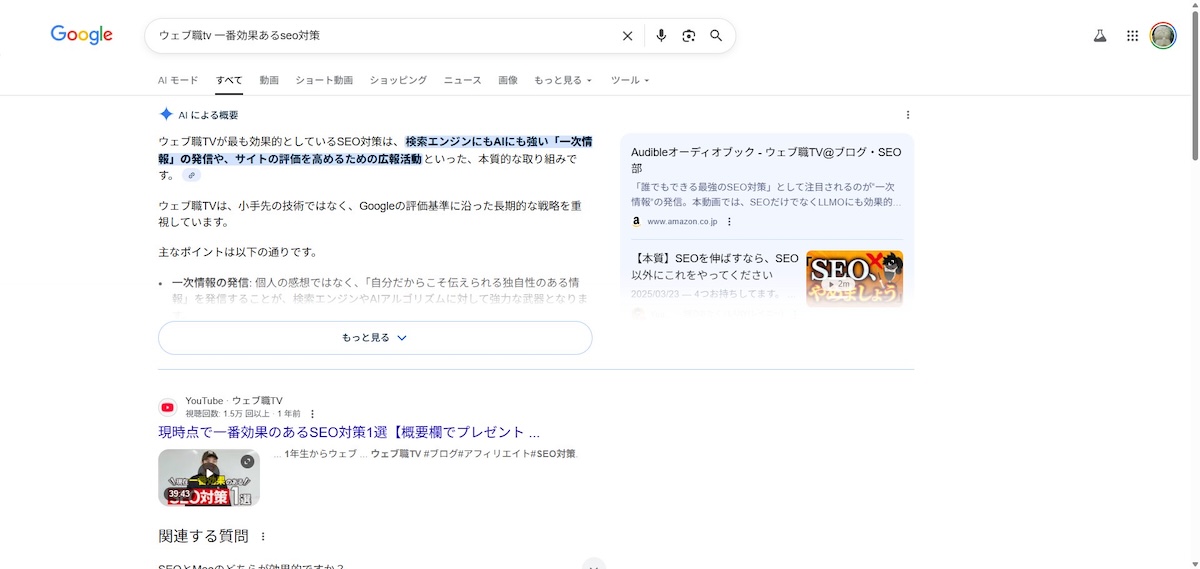
Task: Open Google Lens image search
Action: (688, 36)
